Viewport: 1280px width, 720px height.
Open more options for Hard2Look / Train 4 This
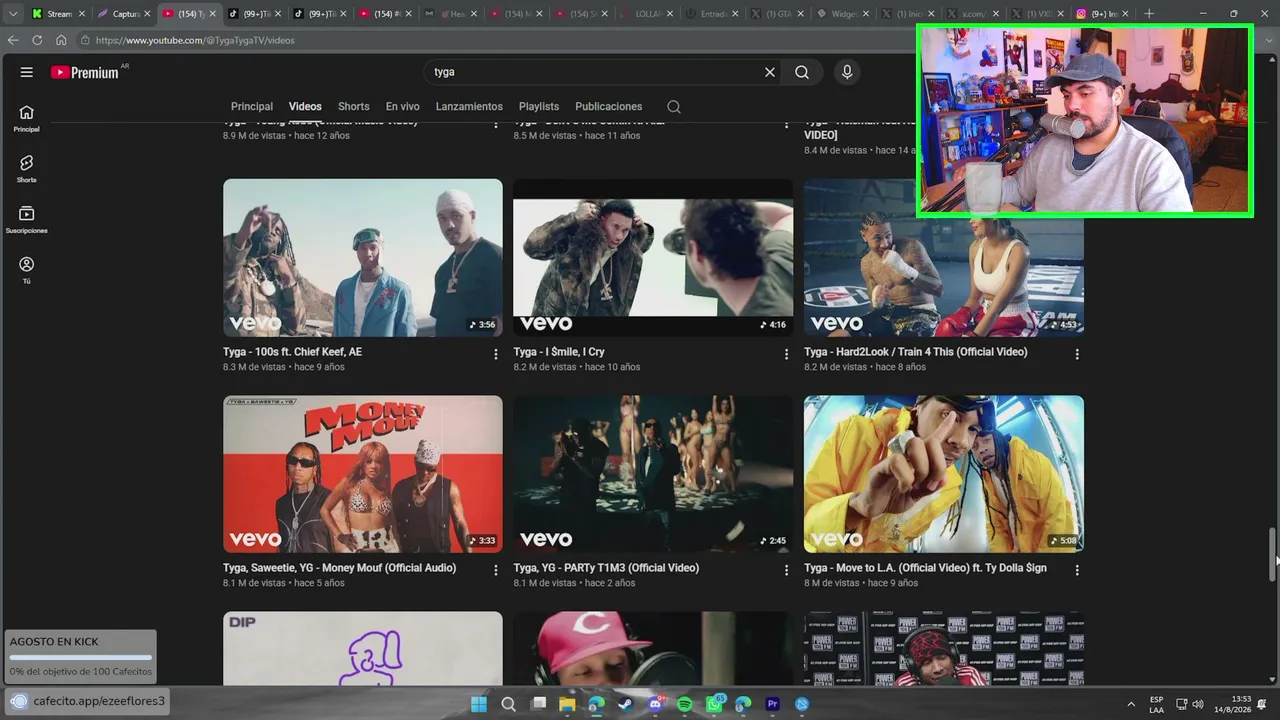[x=1077, y=354]
